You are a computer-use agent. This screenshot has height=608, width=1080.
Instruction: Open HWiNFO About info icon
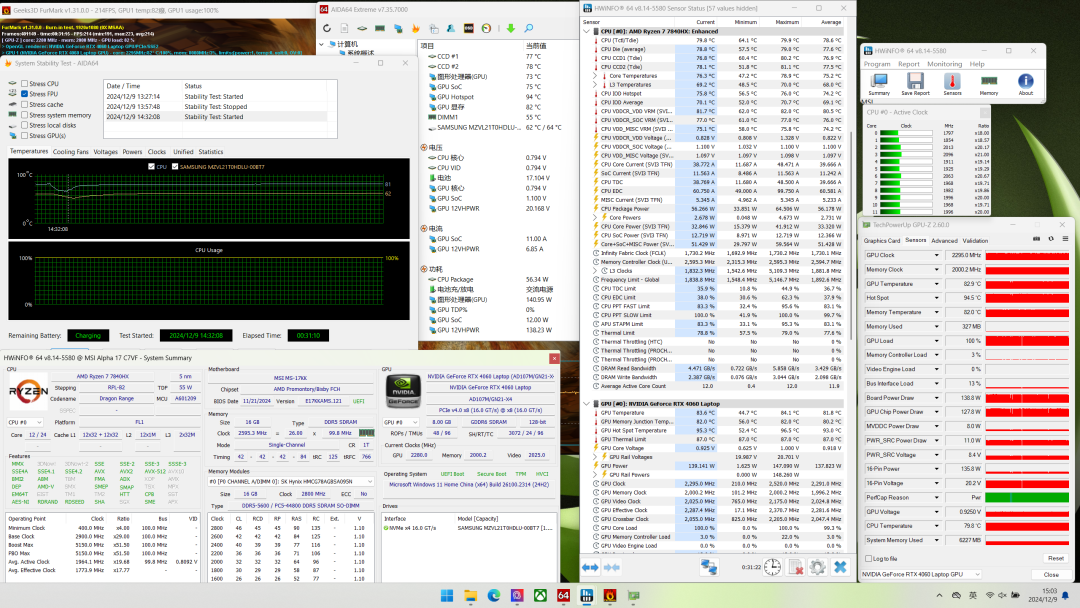pos(1026,84)
